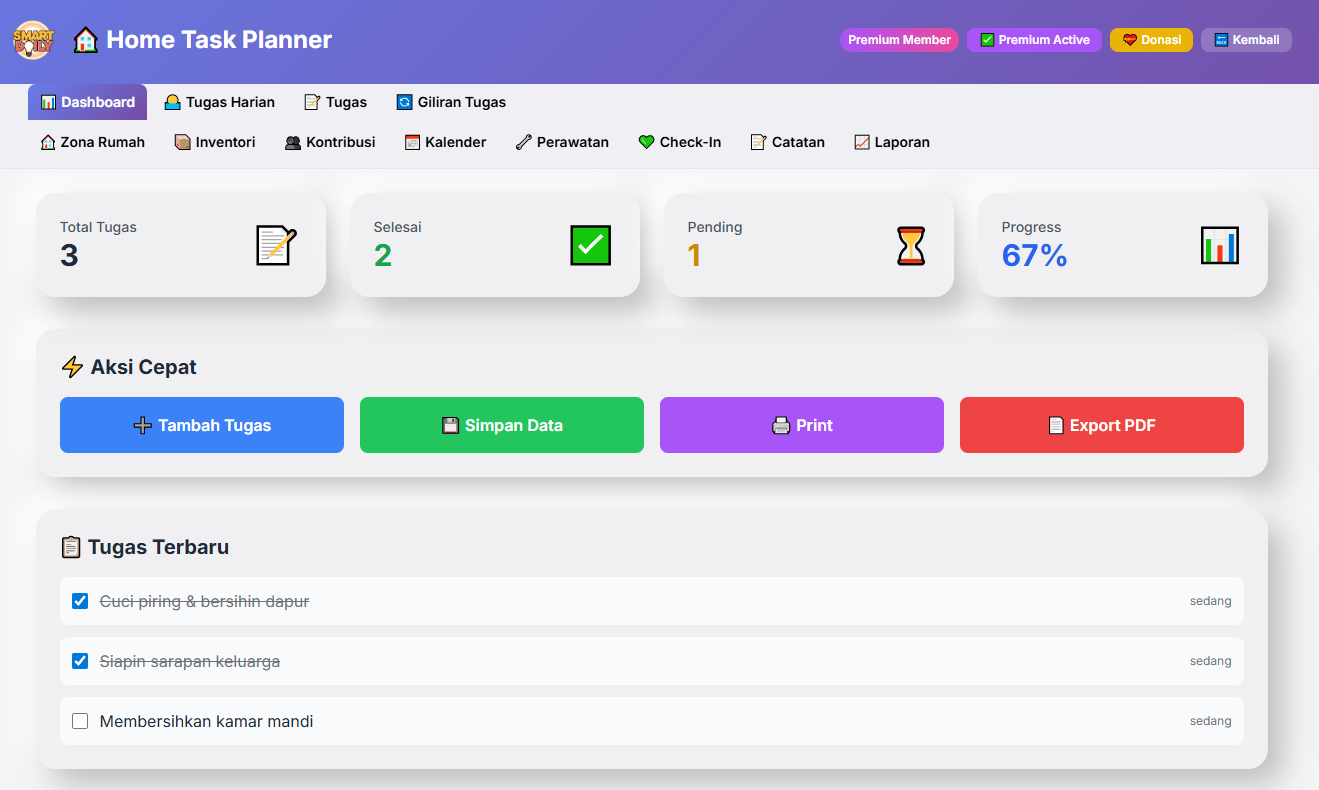Check the Membersihkan kamar mandi task
The image size is (1319, 790).
(x=80, y=721)
